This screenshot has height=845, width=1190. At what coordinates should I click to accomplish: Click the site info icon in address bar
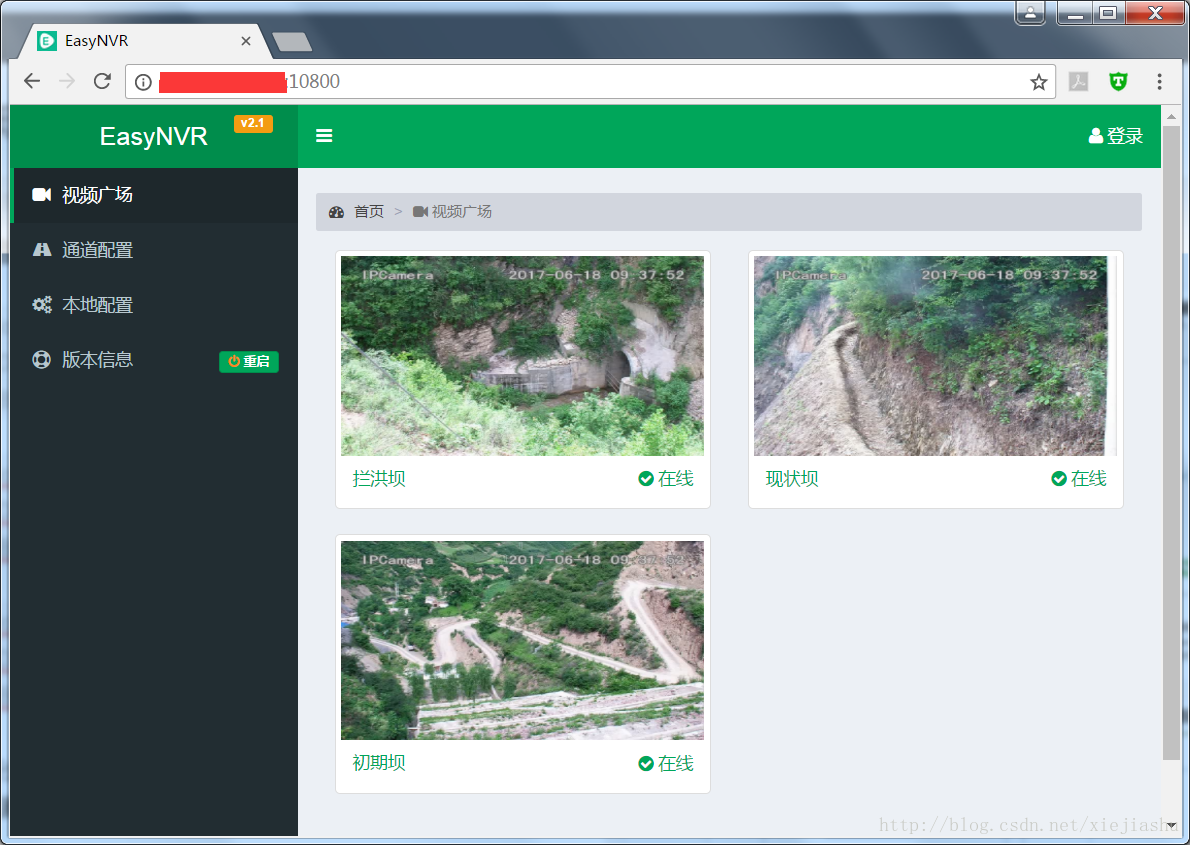[143, 82]
